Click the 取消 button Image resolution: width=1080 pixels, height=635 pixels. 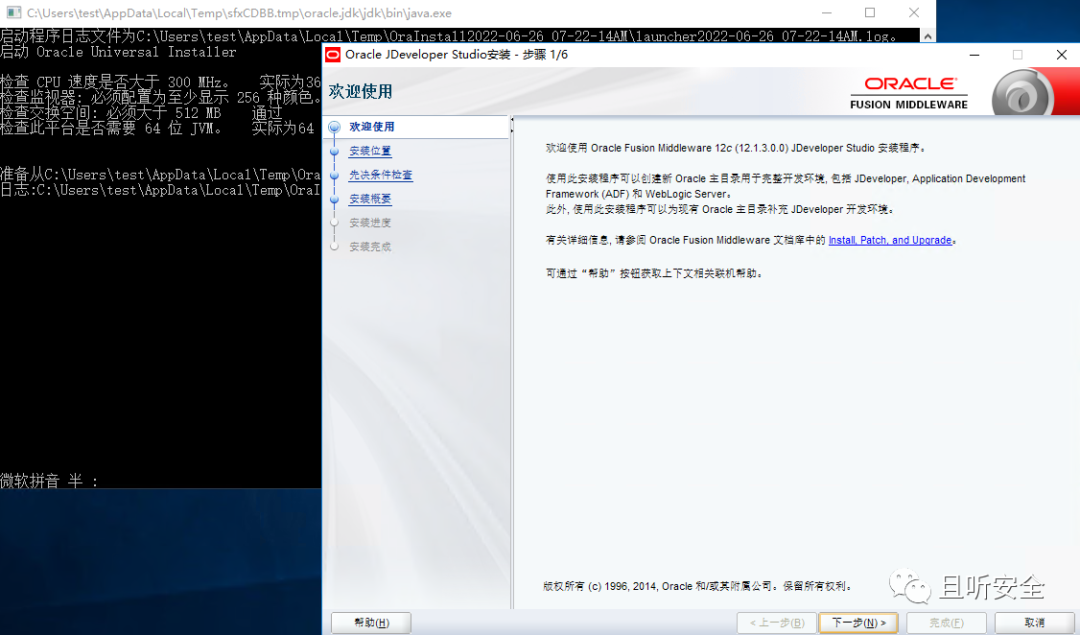tap(1035, 623)
